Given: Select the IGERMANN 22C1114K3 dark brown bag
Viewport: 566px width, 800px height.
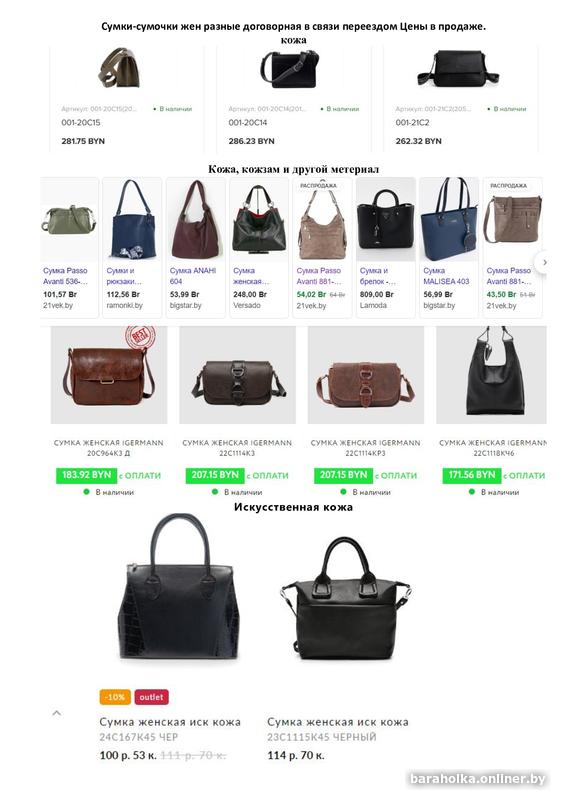Looking at the screenshot, I should point(237,375).
